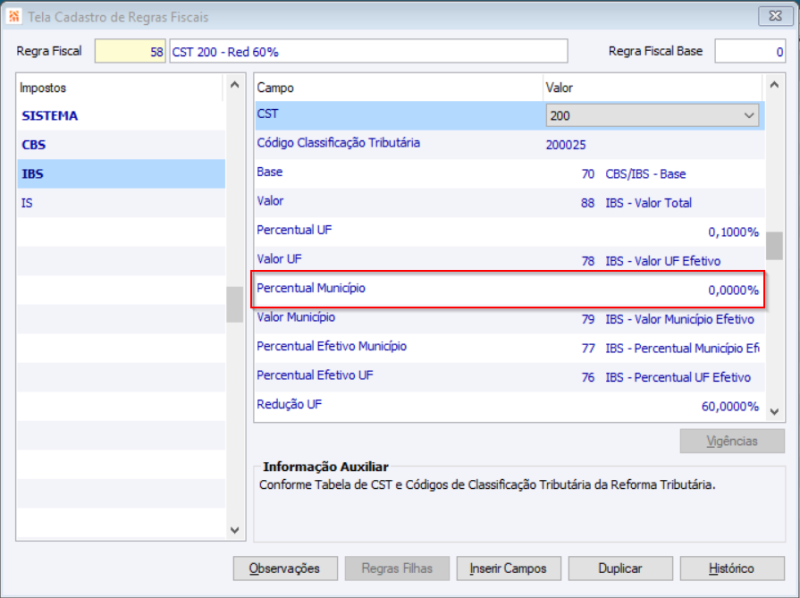Click the Campo column header
800x598 pixels.
pyautogui.click(x=398, y=88)
